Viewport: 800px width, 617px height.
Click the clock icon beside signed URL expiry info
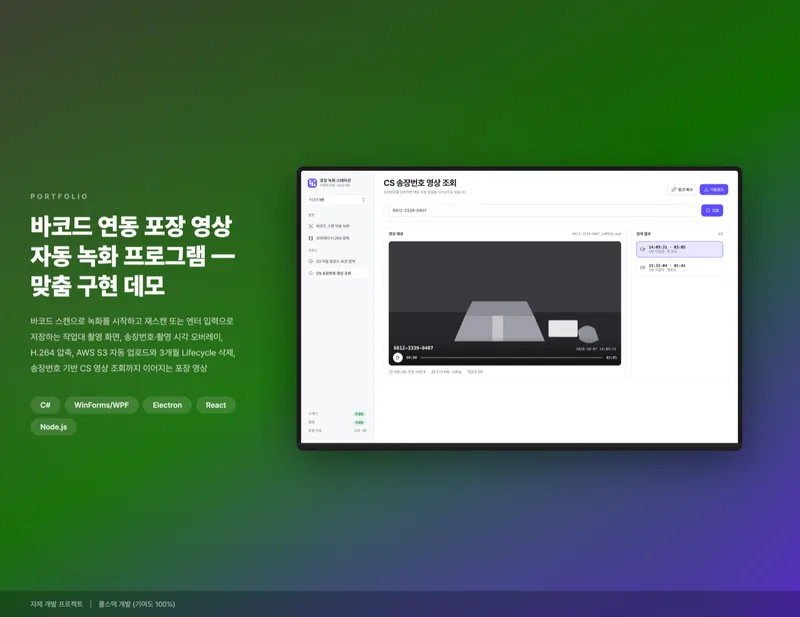coord(391,372)
